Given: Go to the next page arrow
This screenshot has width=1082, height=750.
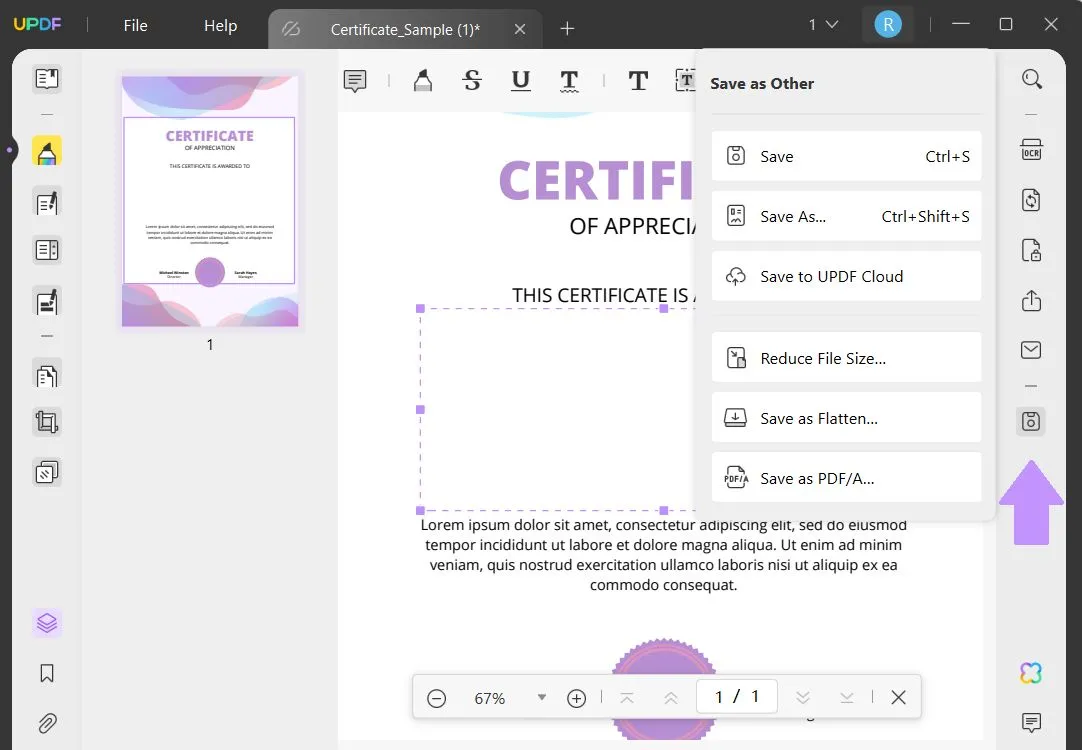Looking at the screenshot, I should [x=803, y=698].
